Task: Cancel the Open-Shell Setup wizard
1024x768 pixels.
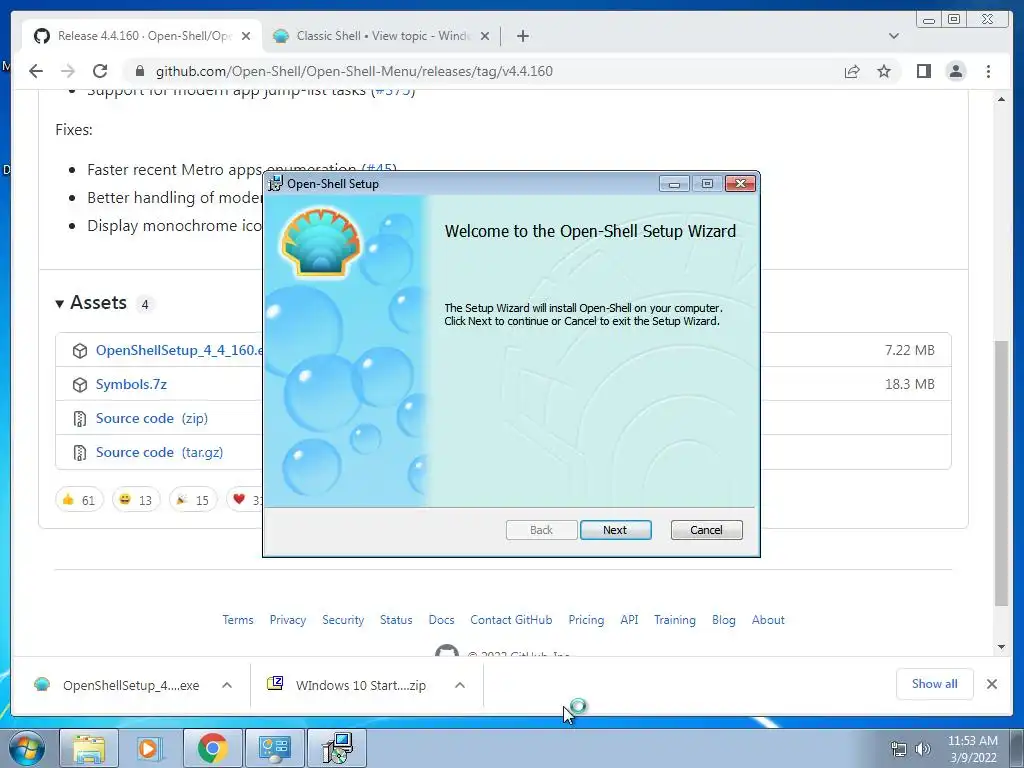Action: coord(706,530)
